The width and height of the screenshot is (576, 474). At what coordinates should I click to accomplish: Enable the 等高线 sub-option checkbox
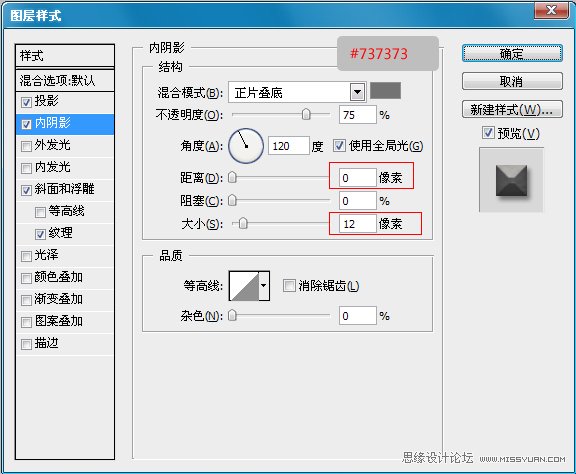click(x=40, y=212)
